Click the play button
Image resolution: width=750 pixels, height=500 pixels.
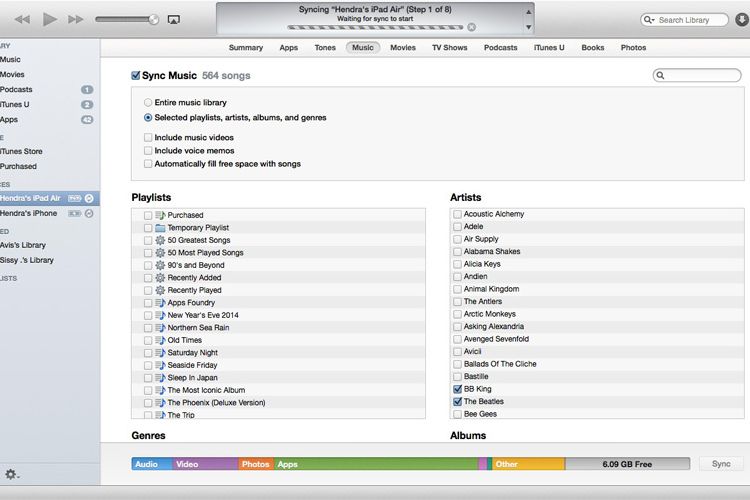click(50, 19)
